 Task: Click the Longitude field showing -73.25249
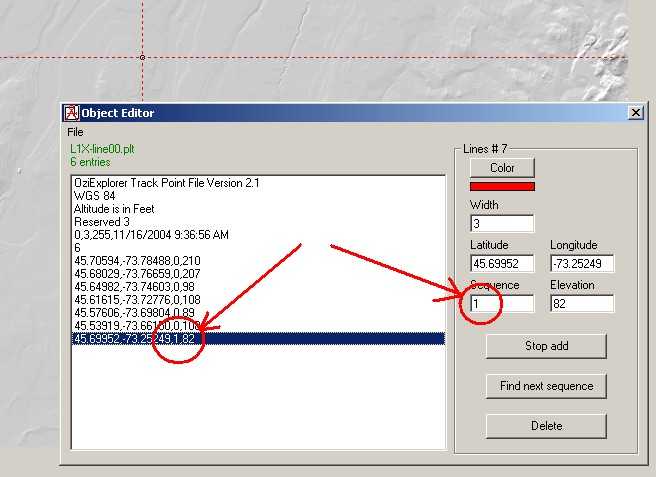pos(581,264)
